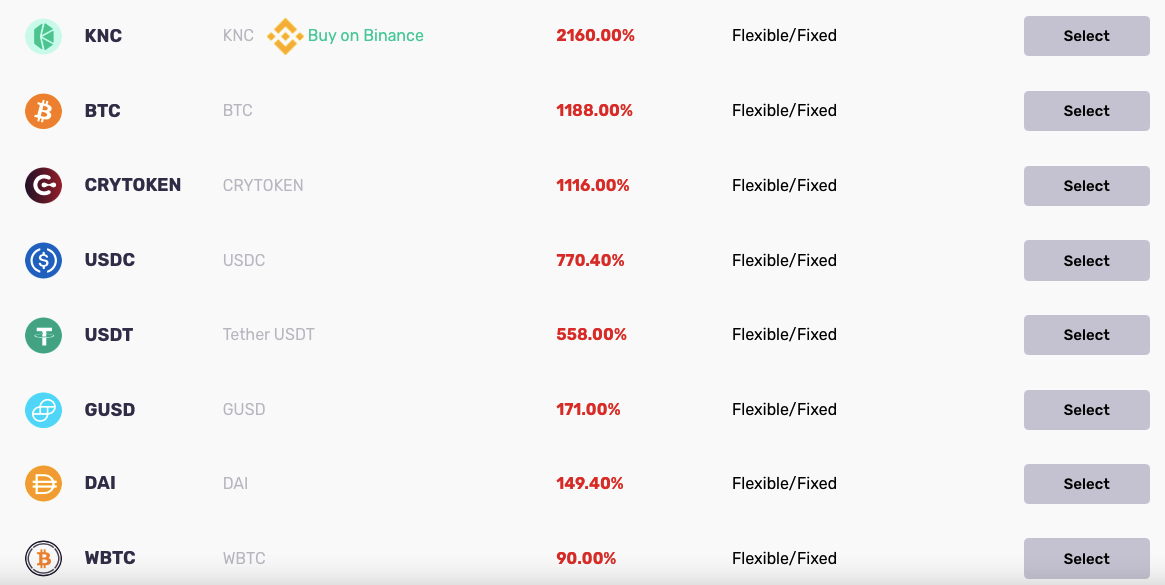Click the 2160.00% rate for KNC

click(x=595, y=36)
